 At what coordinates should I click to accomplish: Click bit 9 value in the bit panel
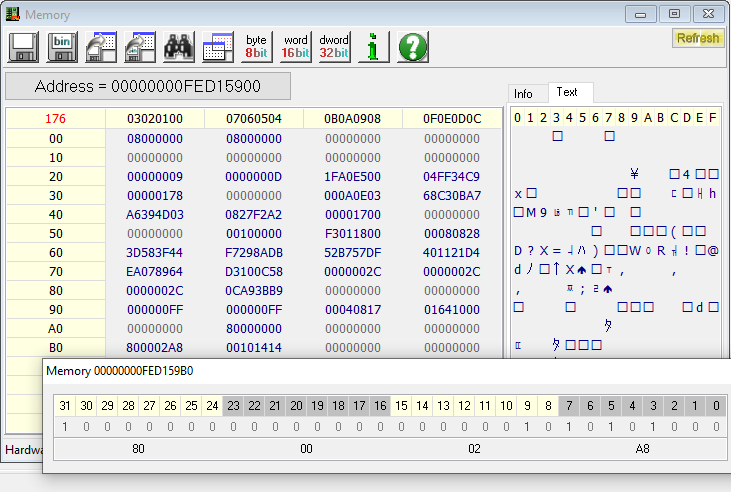coord(527,426)
